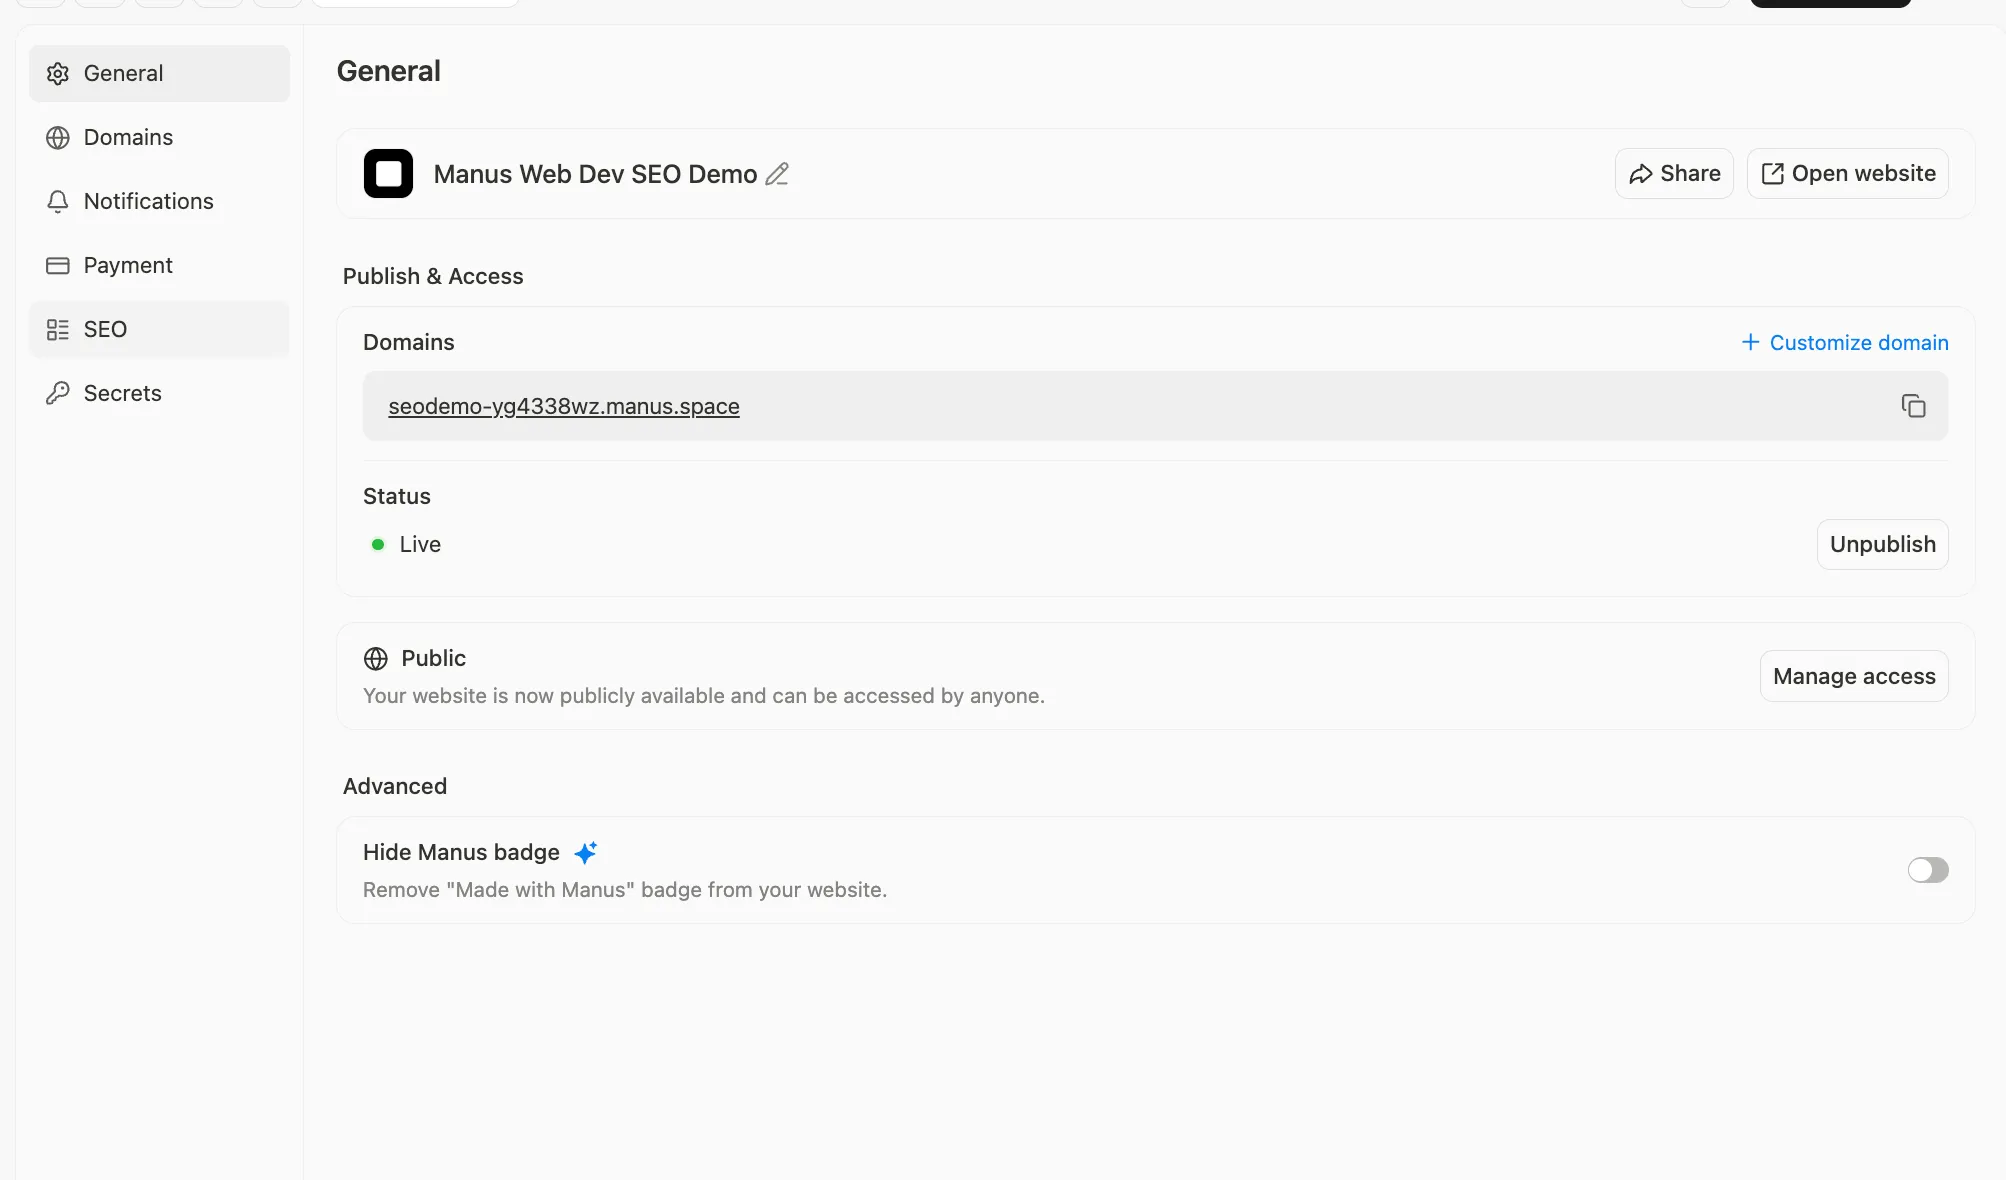Open Notifications via the bell icon
Viewport: 2006px width, 1180px height.
click(x=58, y=201)
